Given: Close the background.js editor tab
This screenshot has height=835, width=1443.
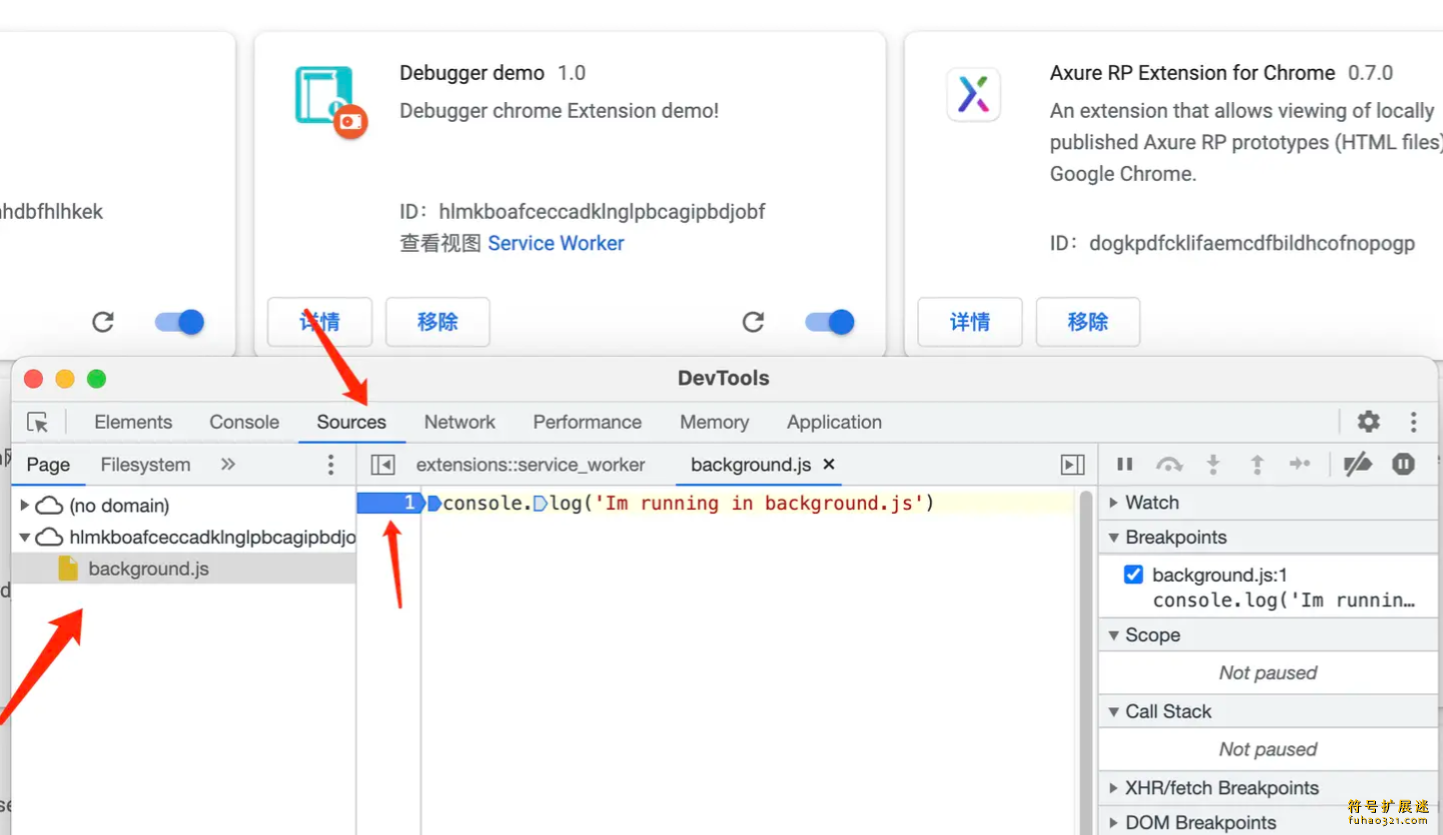Looking at the screenshot, I should coord(828,465).
